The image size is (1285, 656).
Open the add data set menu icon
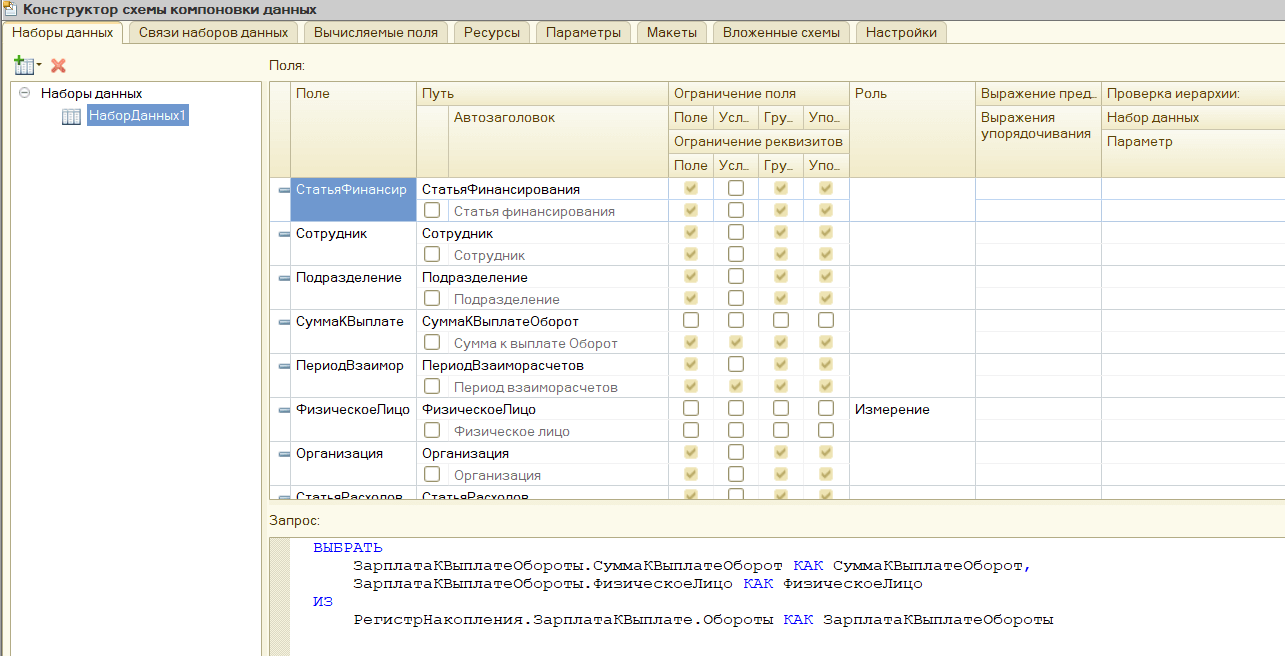tap(26, 65)
